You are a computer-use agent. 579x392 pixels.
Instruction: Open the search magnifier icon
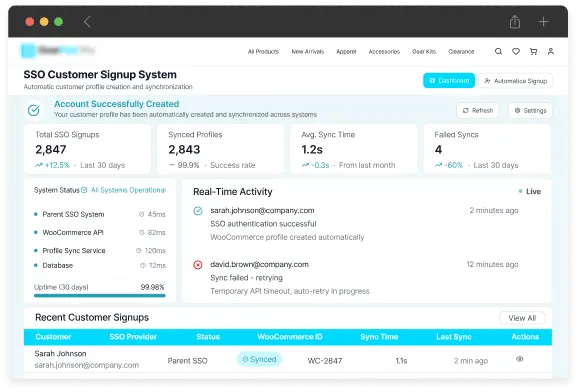pos(498,51)
